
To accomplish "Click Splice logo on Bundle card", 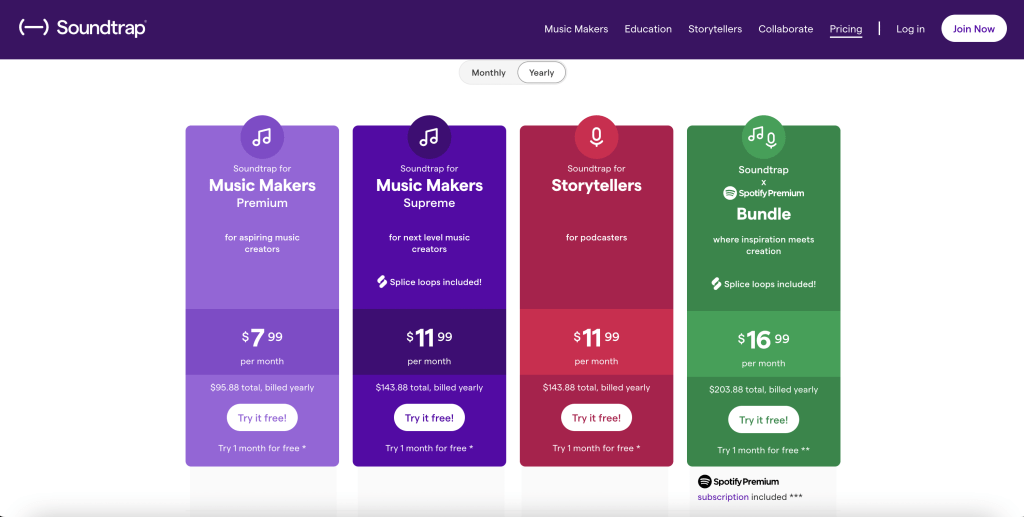I will pos(716,284).
